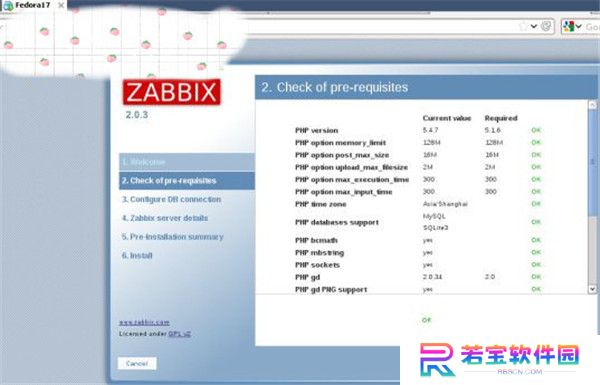
Task: Click the Asia/Shanghai time zone value
Action: (x=445, y=204)
